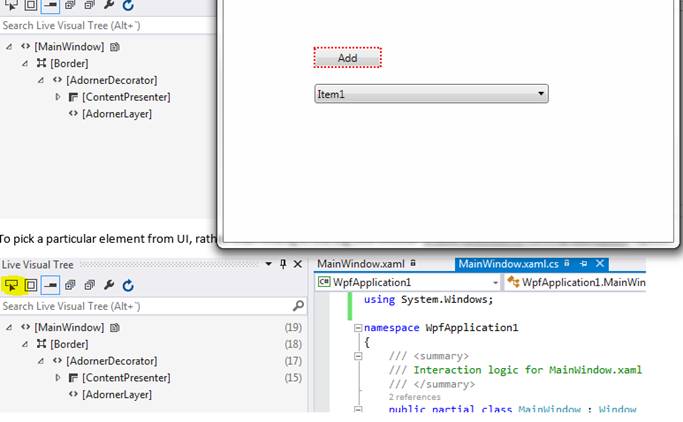The image size is (683, 422).
Task: Click ContentPresenter element icon in upper tree
Action: (73, 97)
